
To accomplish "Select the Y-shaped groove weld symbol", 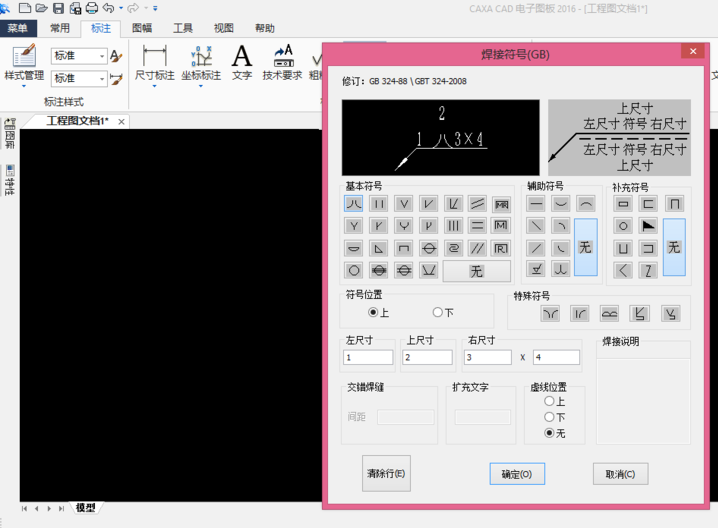I will tap(354, 225).
